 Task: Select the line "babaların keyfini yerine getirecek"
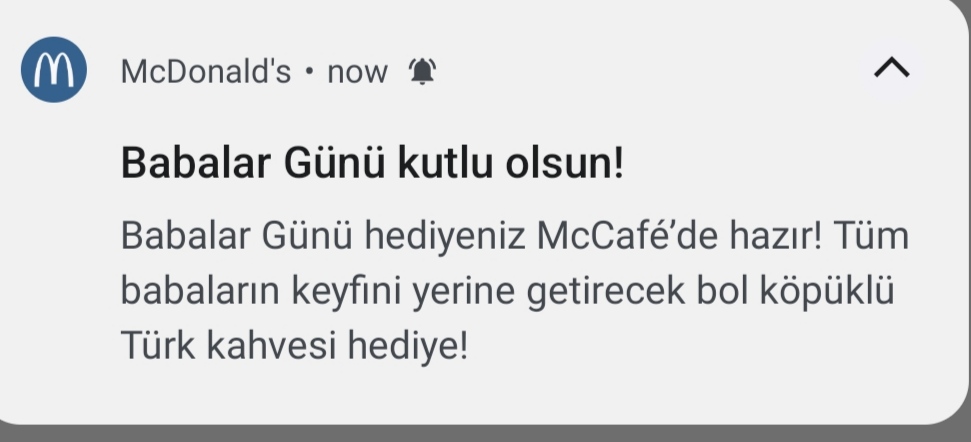[403, 291]
